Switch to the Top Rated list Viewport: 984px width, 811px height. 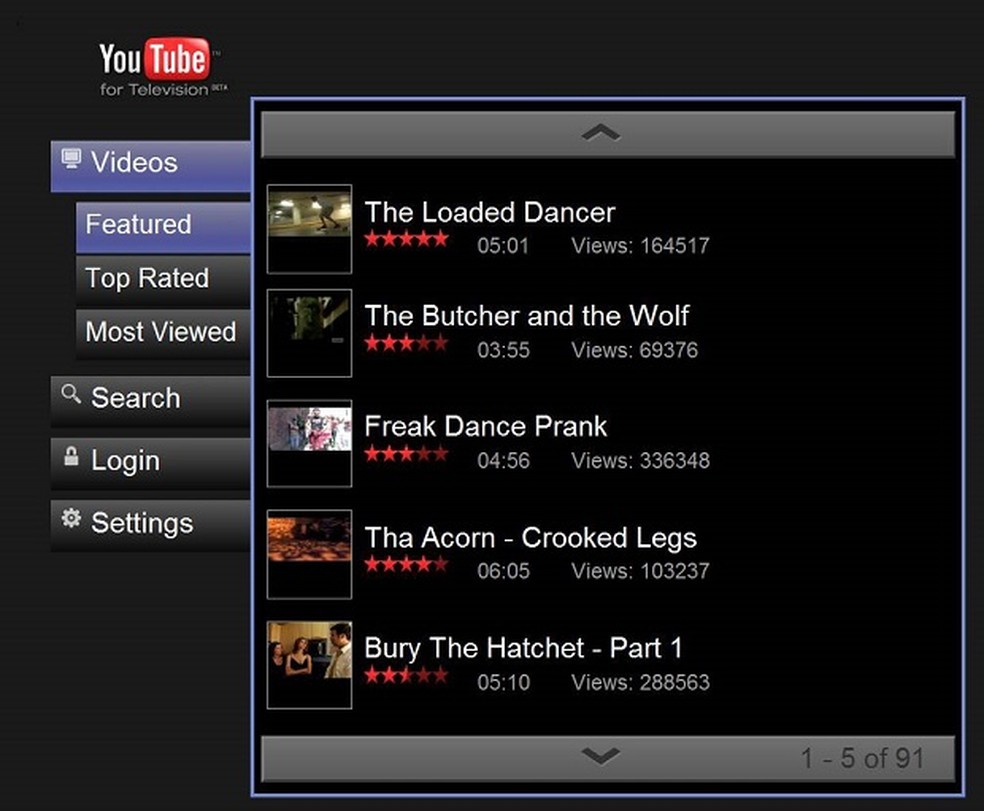point(147,278)
